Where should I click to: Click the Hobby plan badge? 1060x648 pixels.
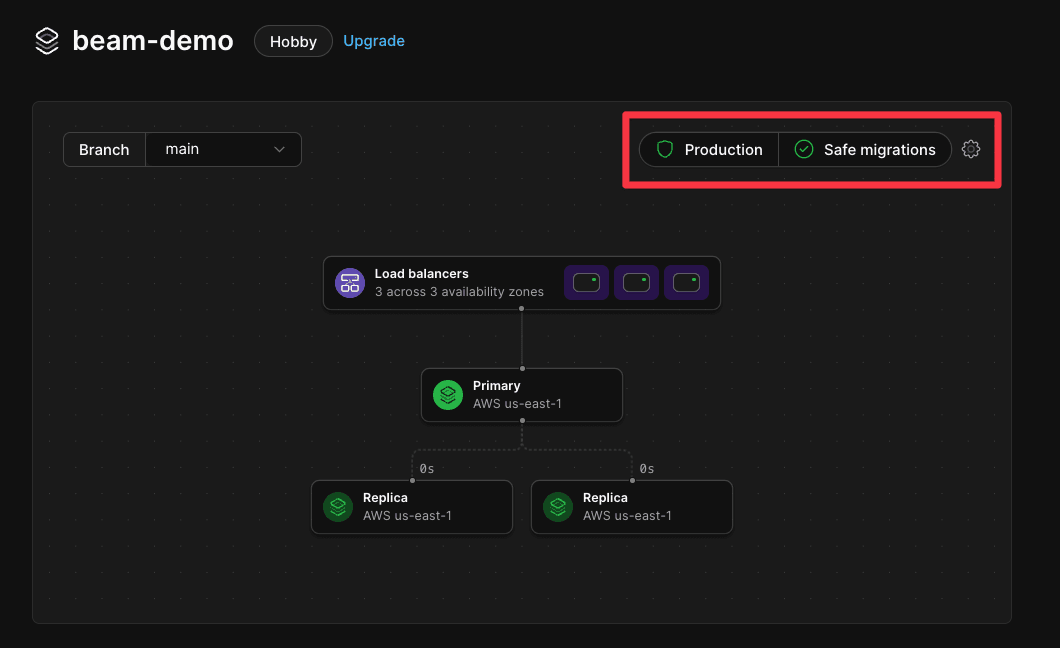click(x=293, y=41)
